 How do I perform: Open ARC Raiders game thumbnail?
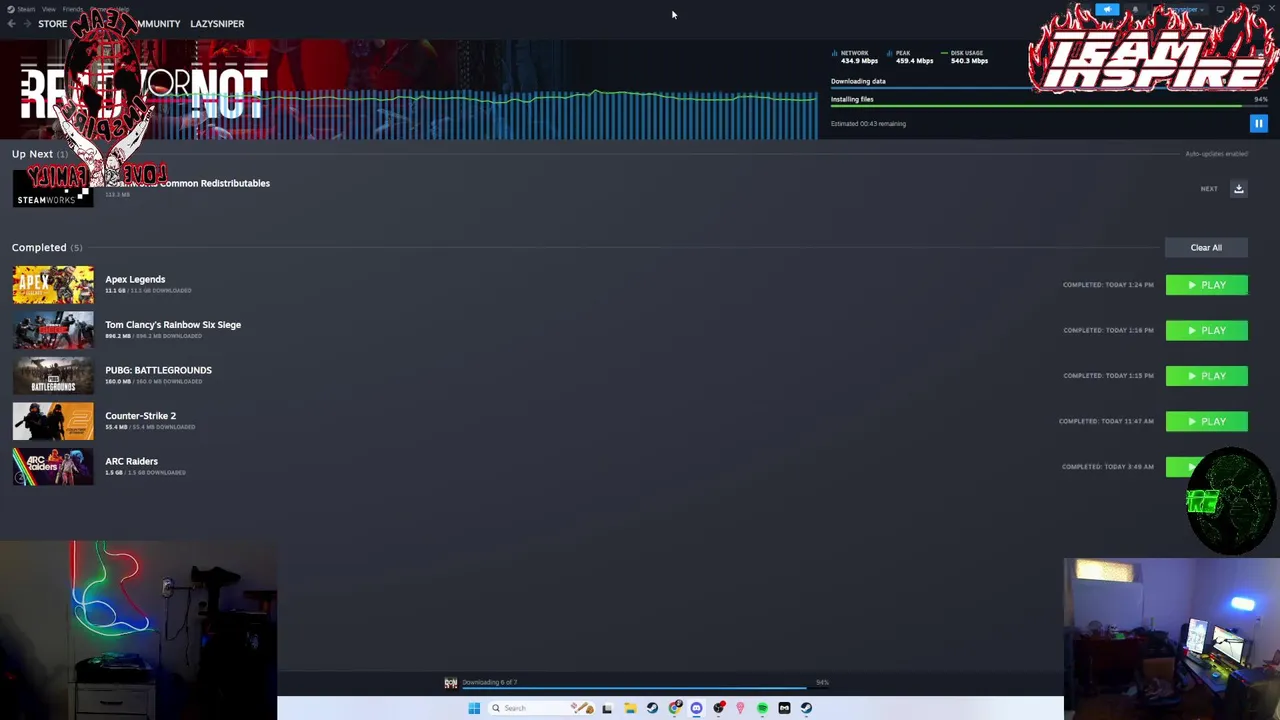tap(53, 467)
